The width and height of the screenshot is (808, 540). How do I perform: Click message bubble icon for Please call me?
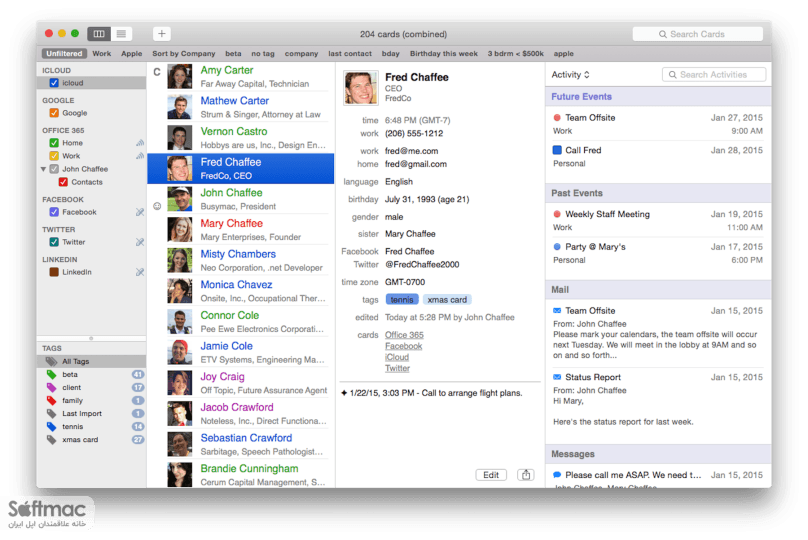[x=557, y=475]
